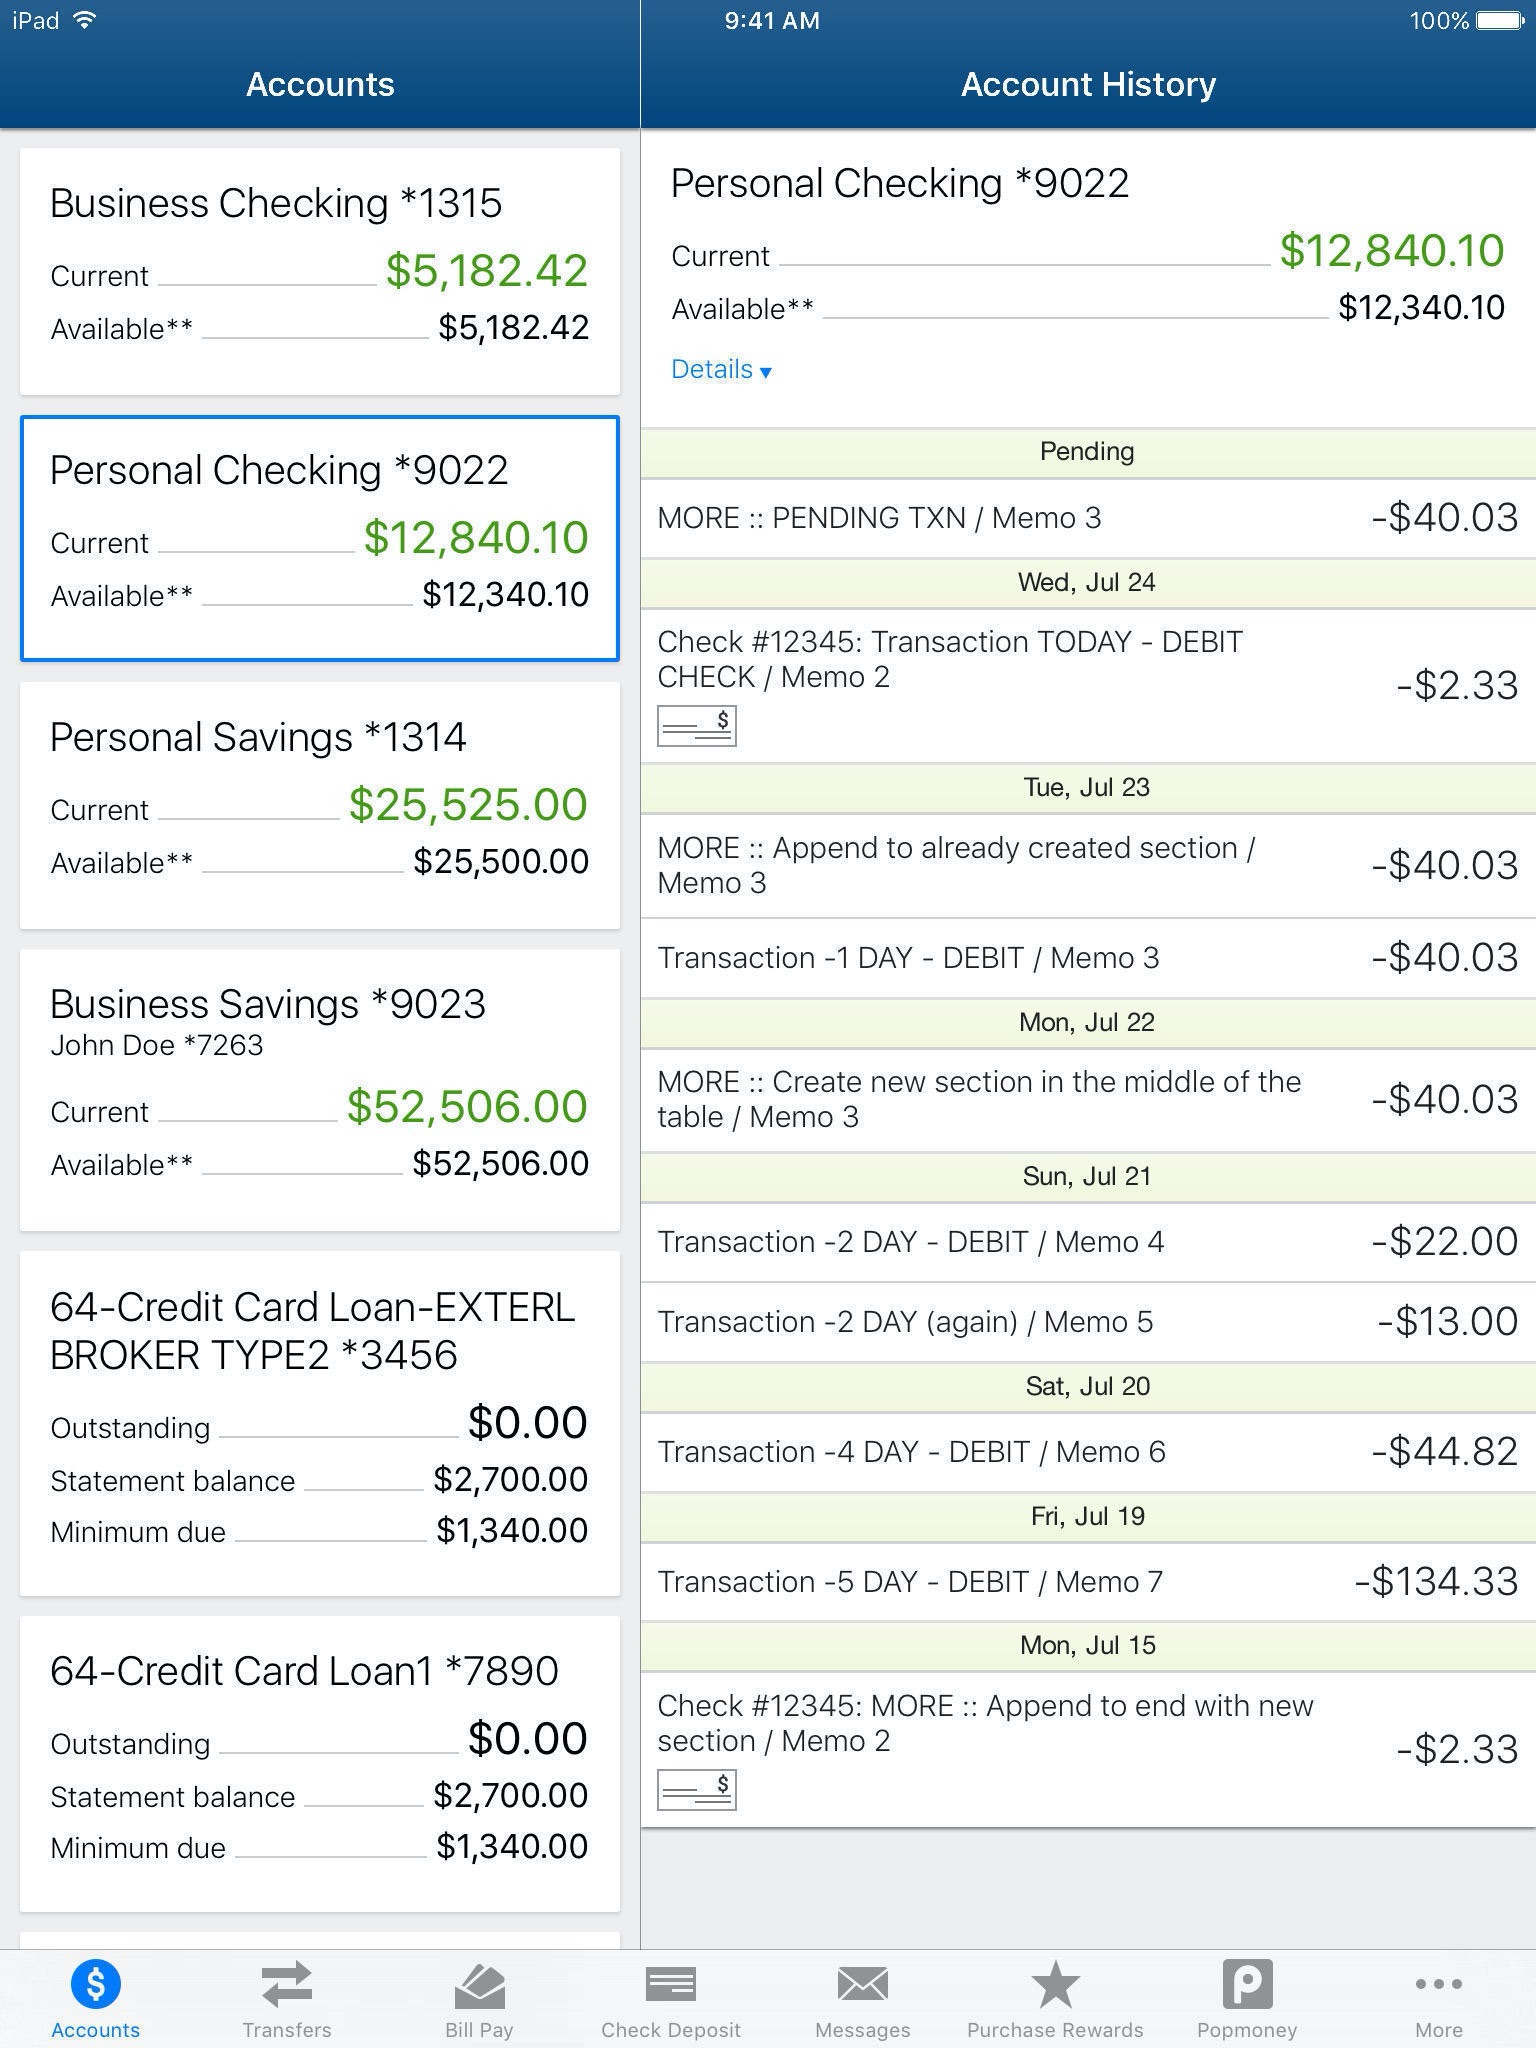Select Personal Savings *1314 account card
The height and width of the screenshot is (2048, 1536).
320,805
